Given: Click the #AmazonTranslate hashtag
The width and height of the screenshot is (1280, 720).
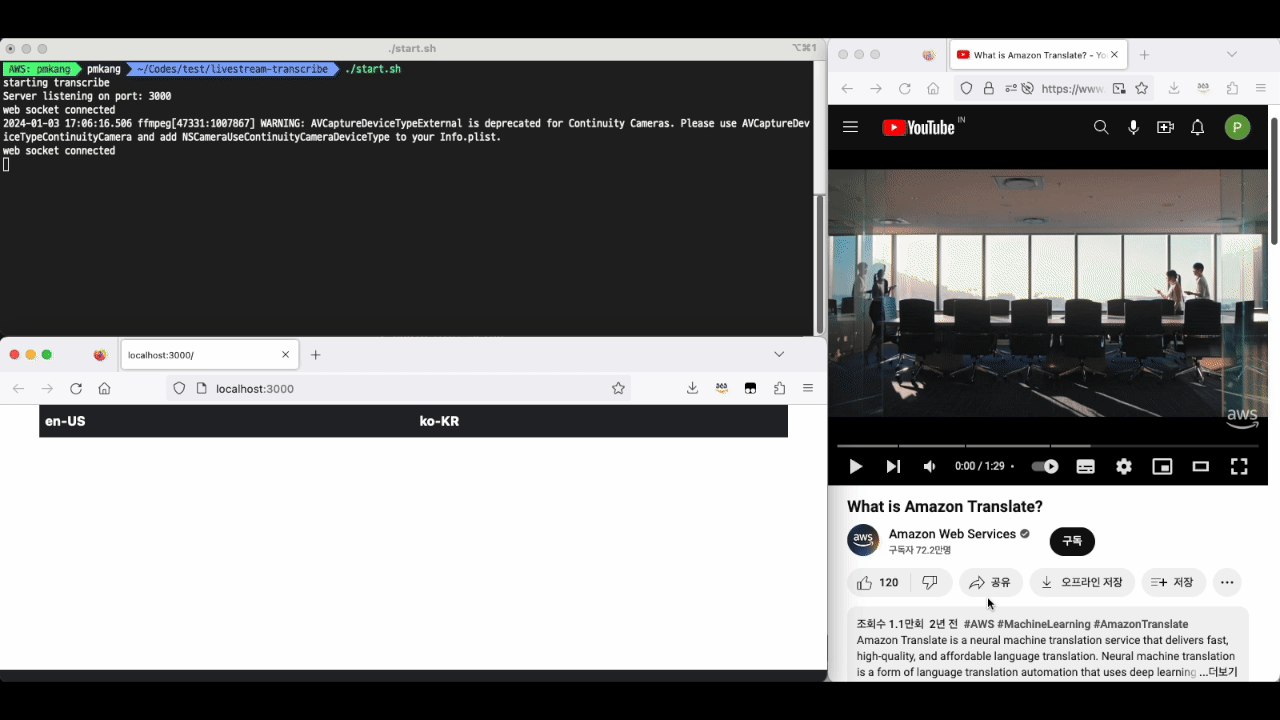Looking at the screenshot, I should click(x=1141, y=624).
